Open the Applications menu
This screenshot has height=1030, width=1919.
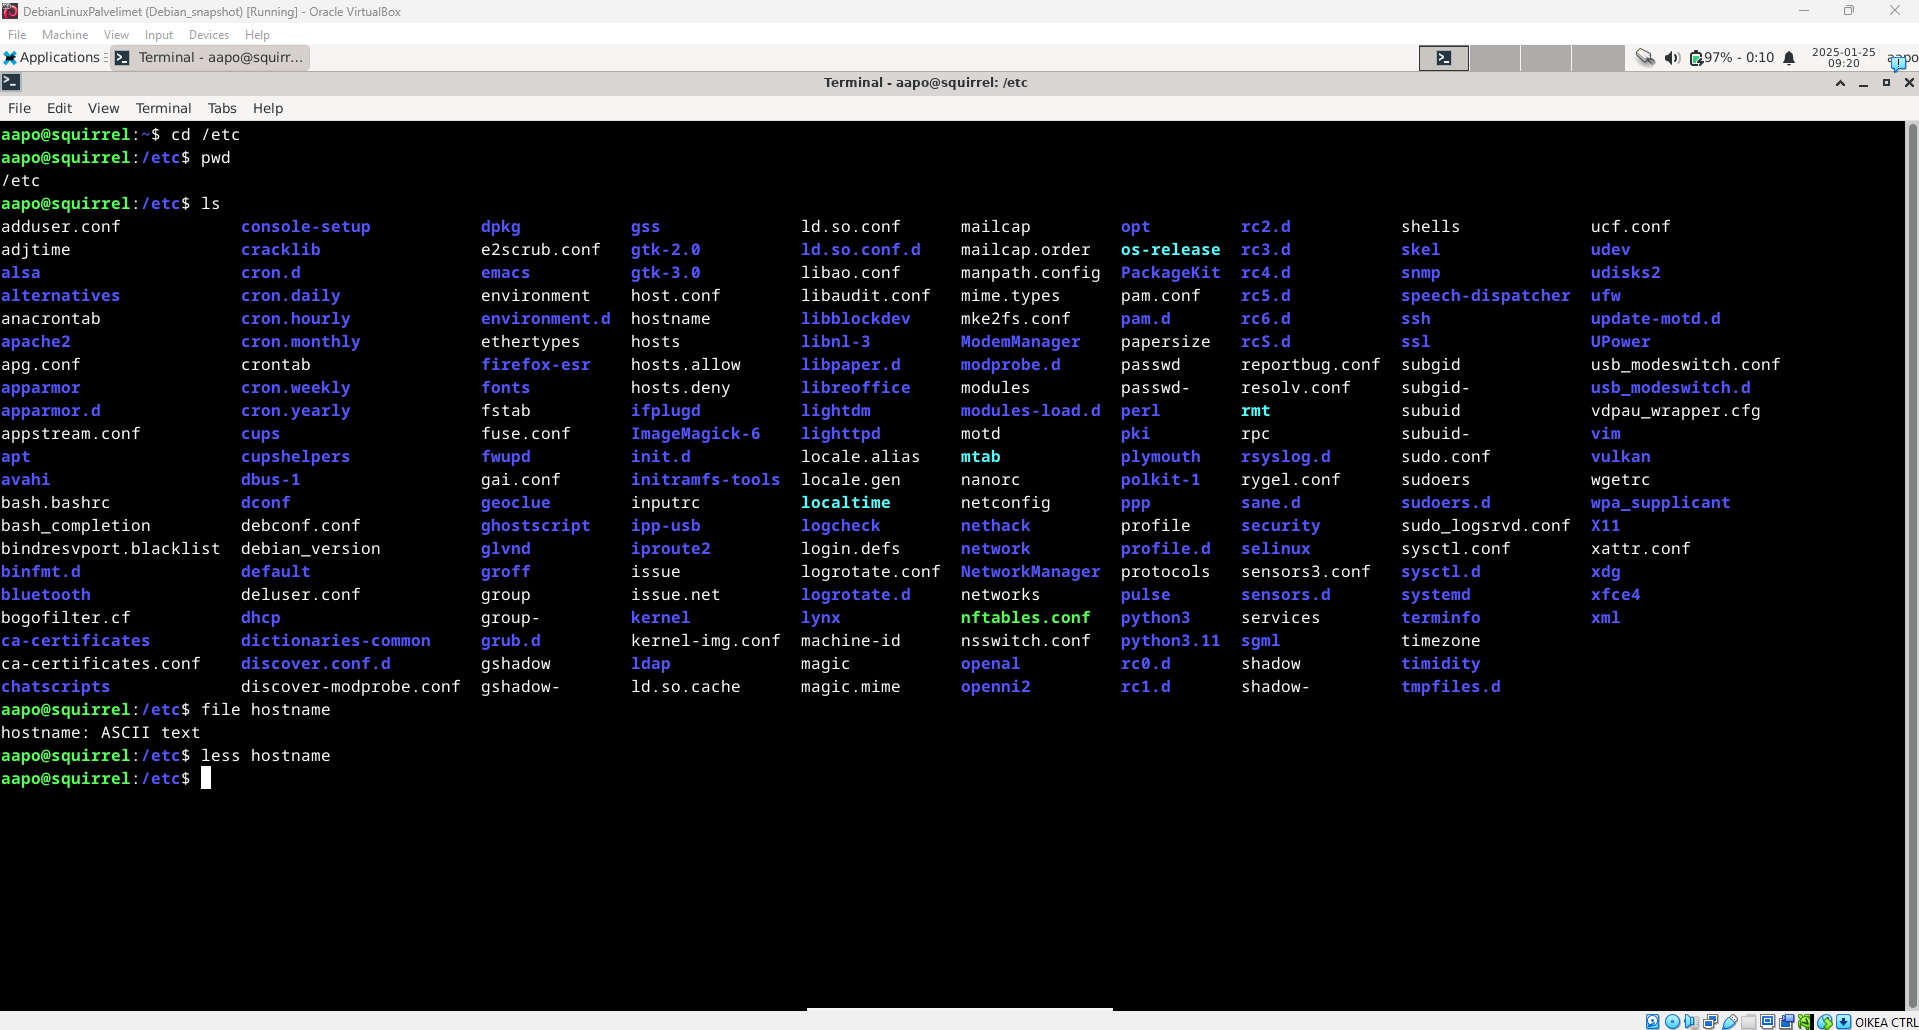click(x=52, y=58)
